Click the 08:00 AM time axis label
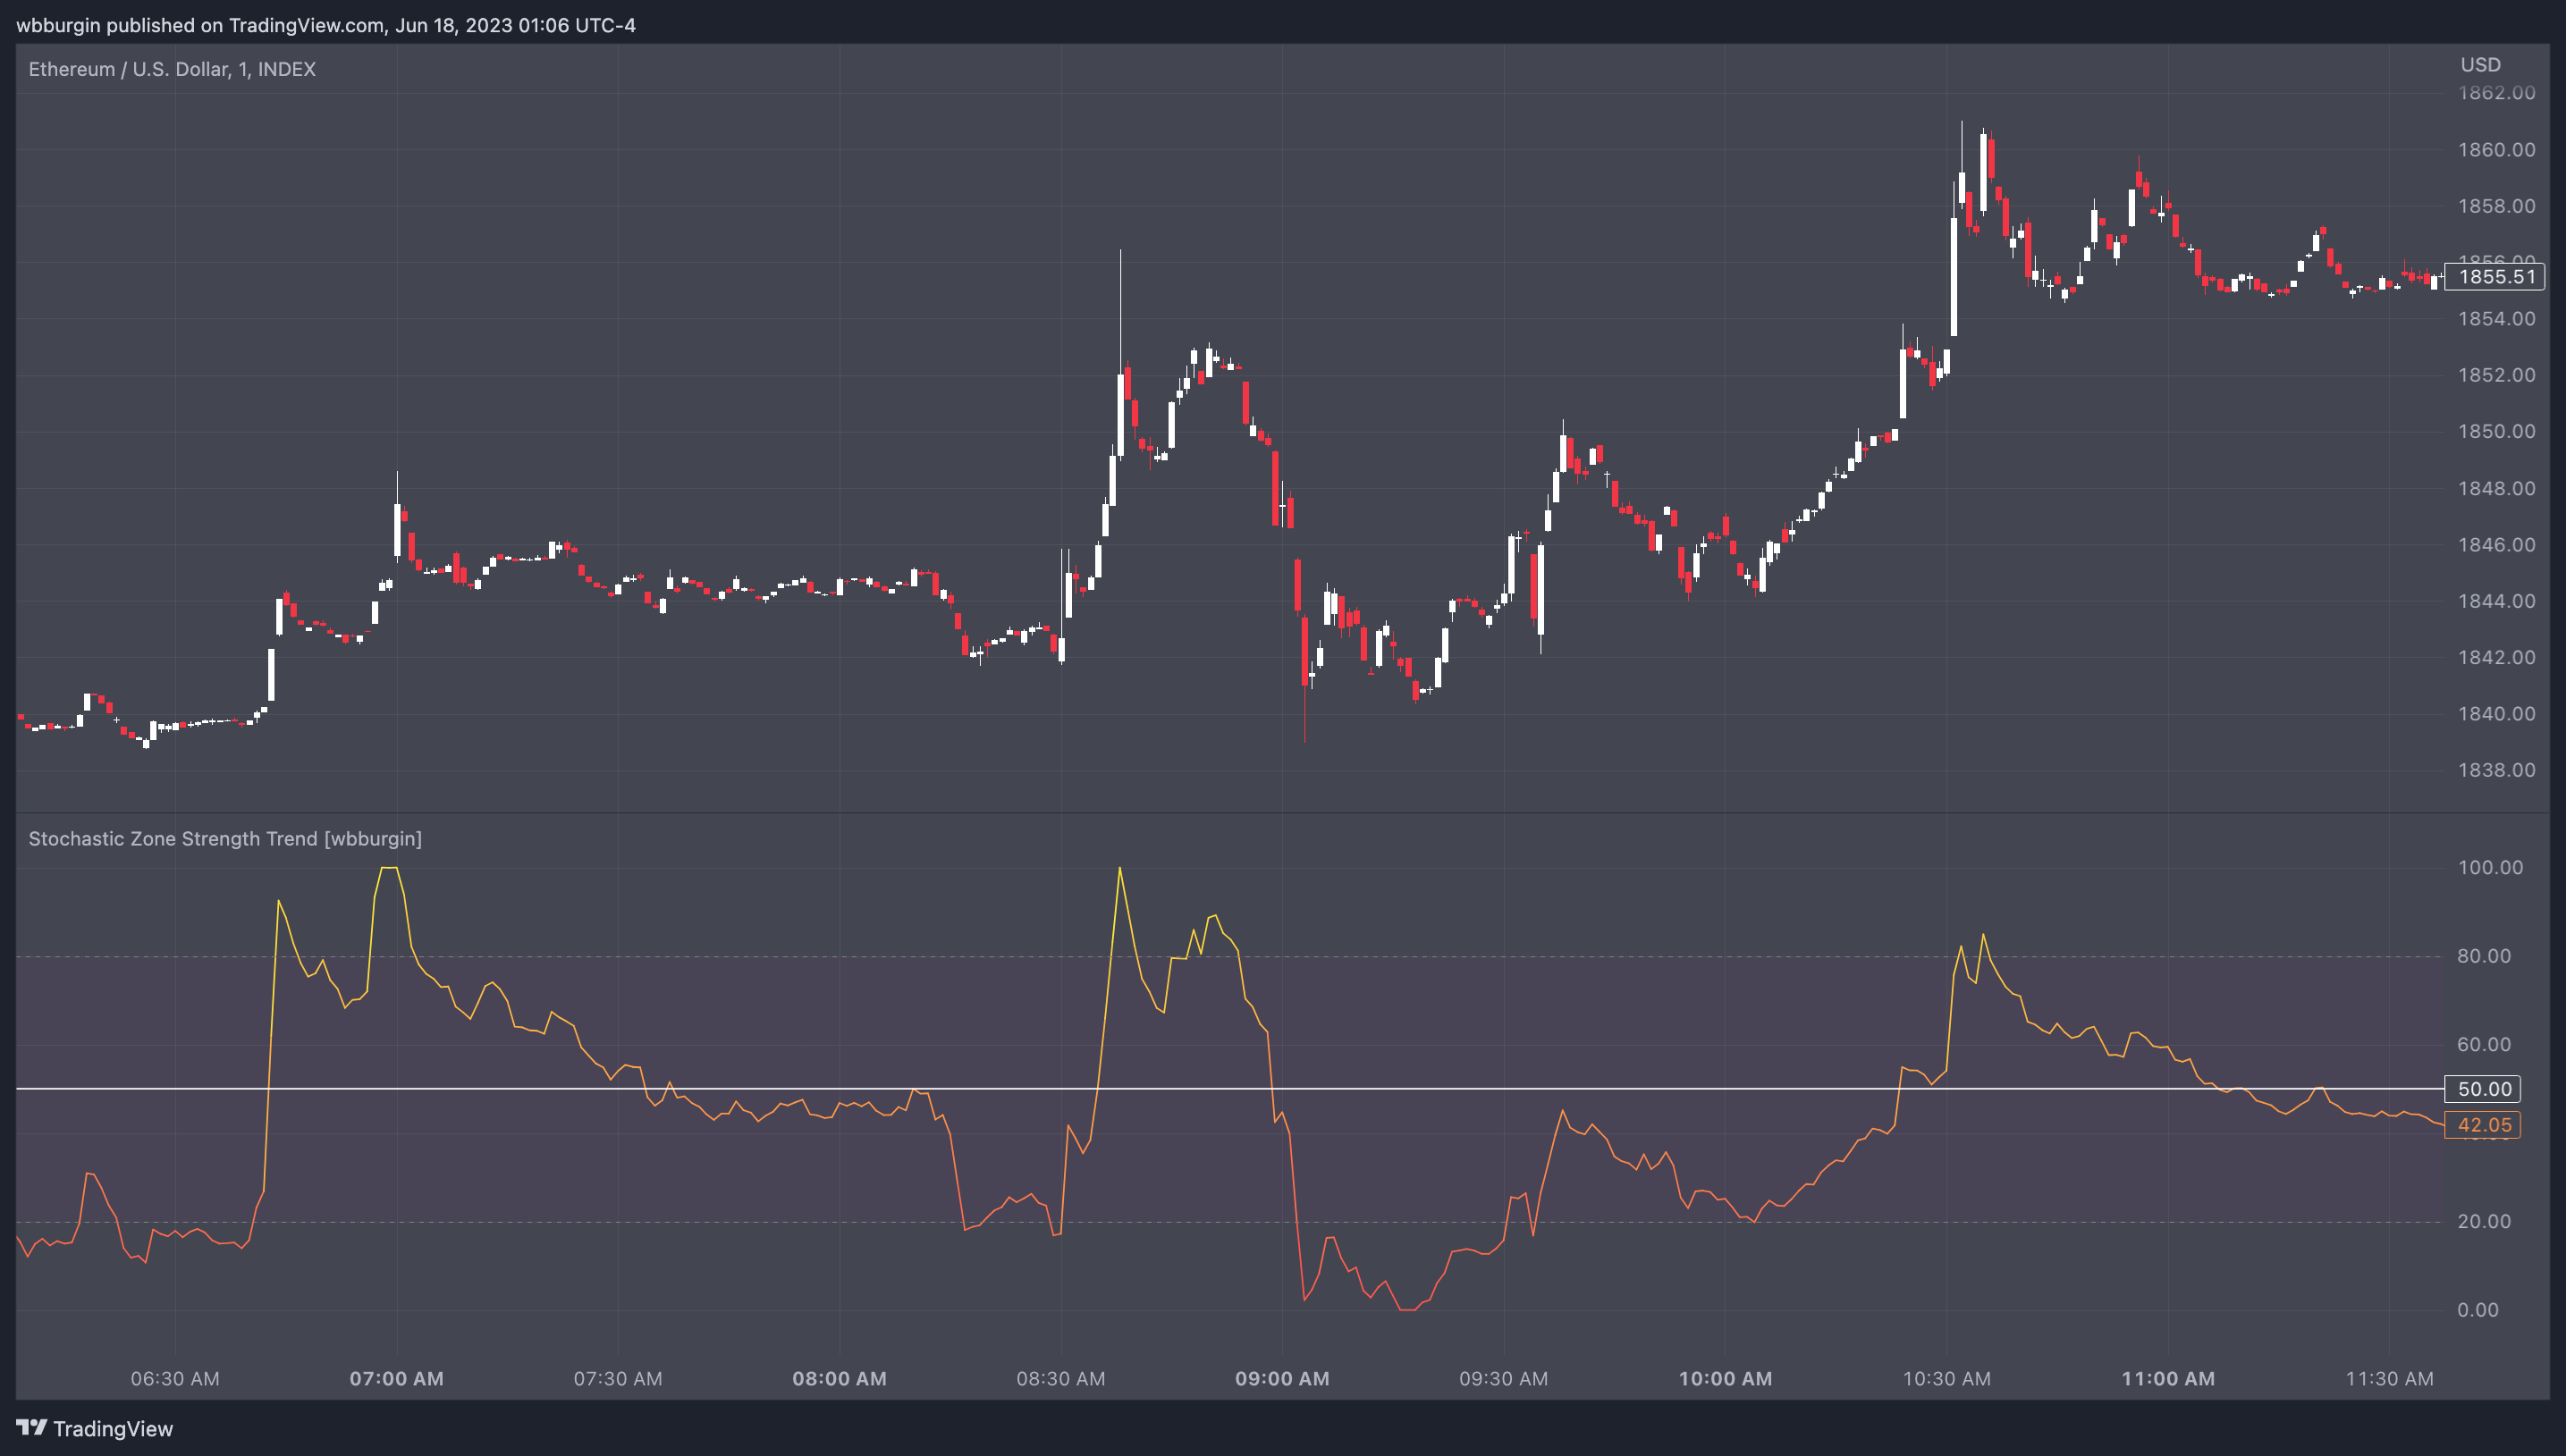This screenshot has height=1456, width=2566. [839, 1378]
